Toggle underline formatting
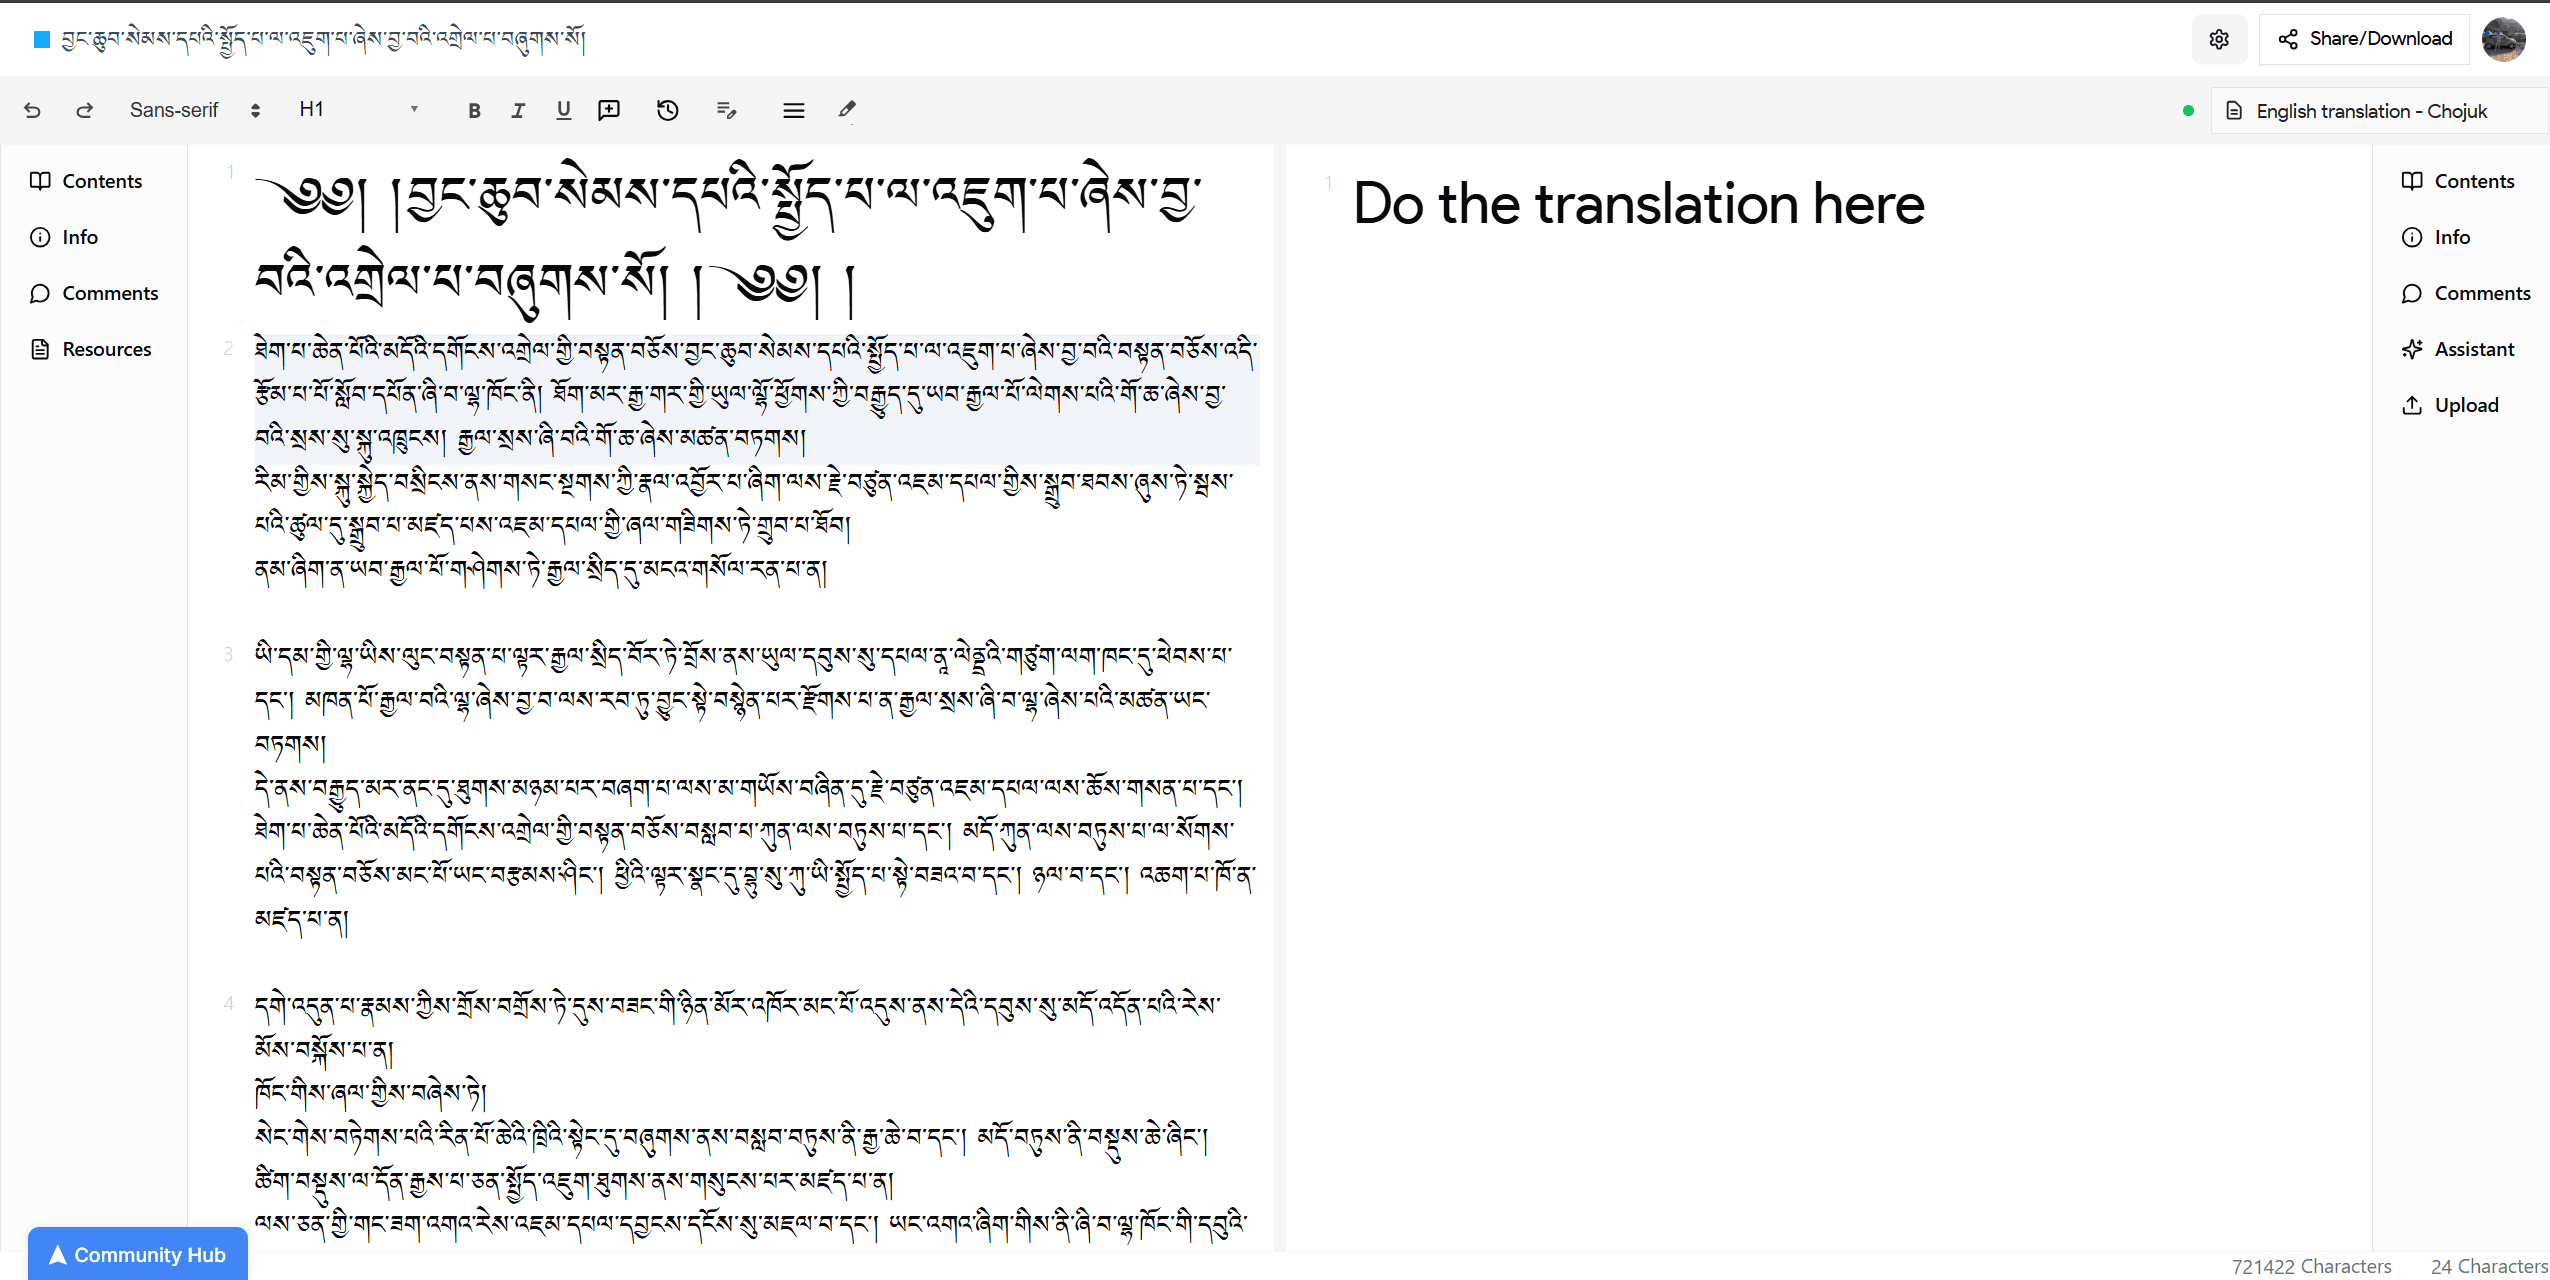 pos(563,110)
